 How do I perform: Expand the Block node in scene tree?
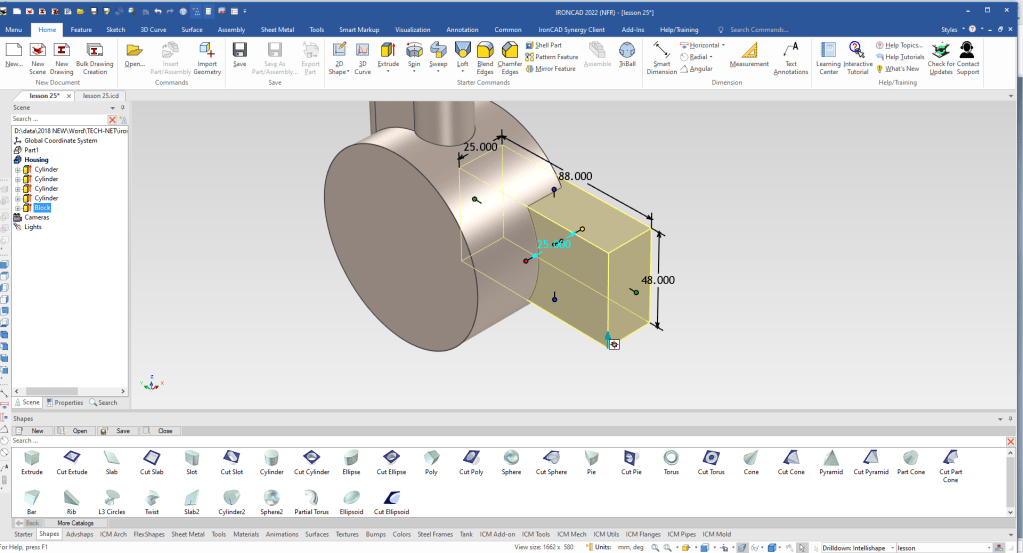point(18,208)
